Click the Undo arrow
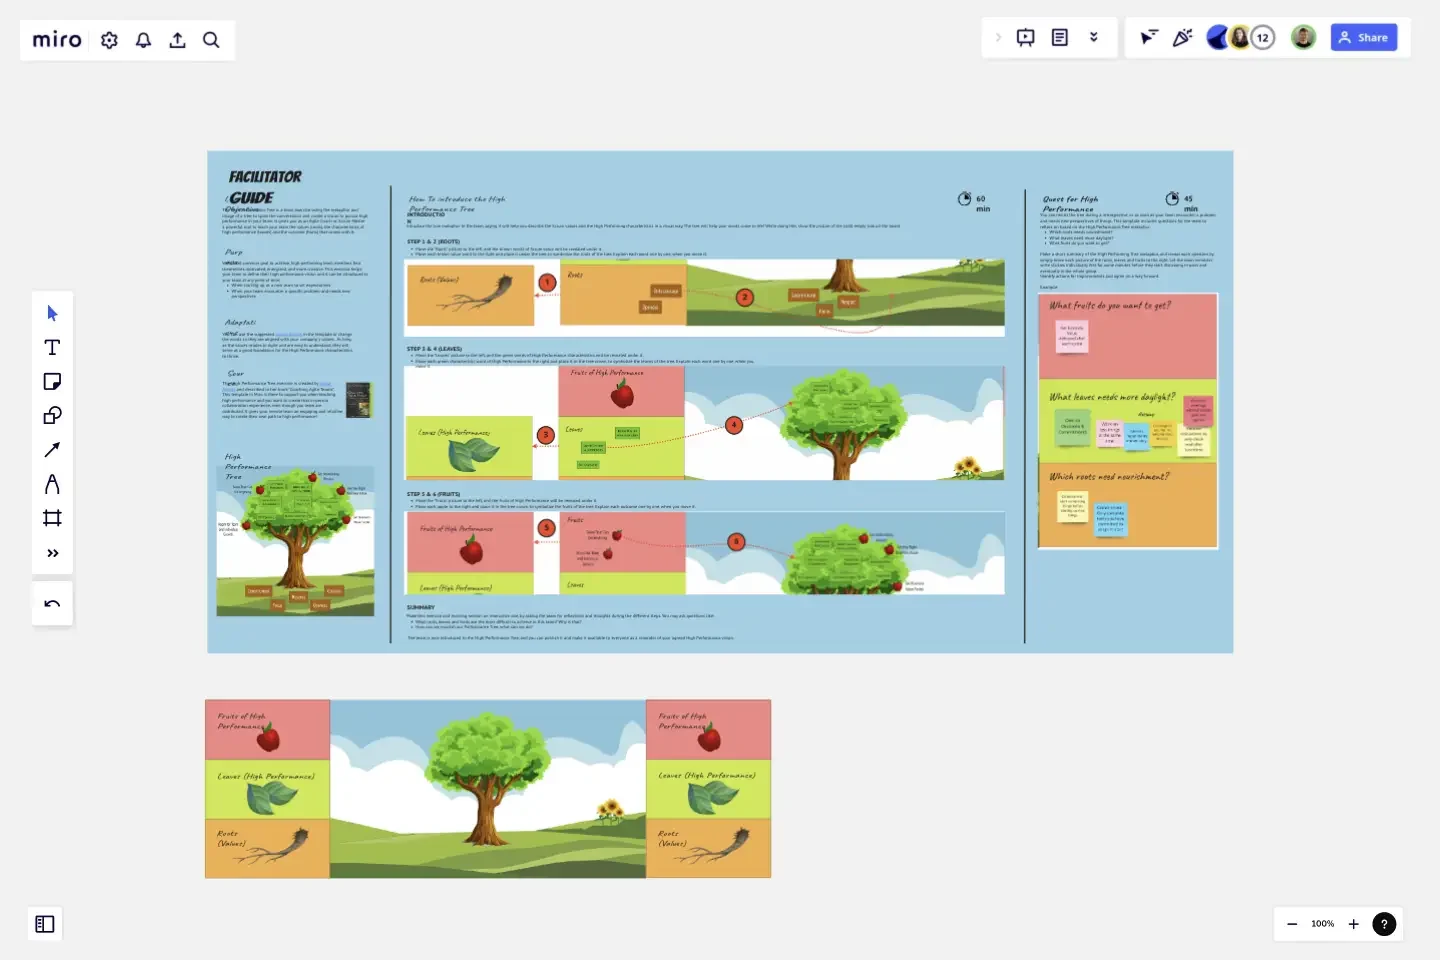This screenshot has width=1440, height=960. coord(52,603)
